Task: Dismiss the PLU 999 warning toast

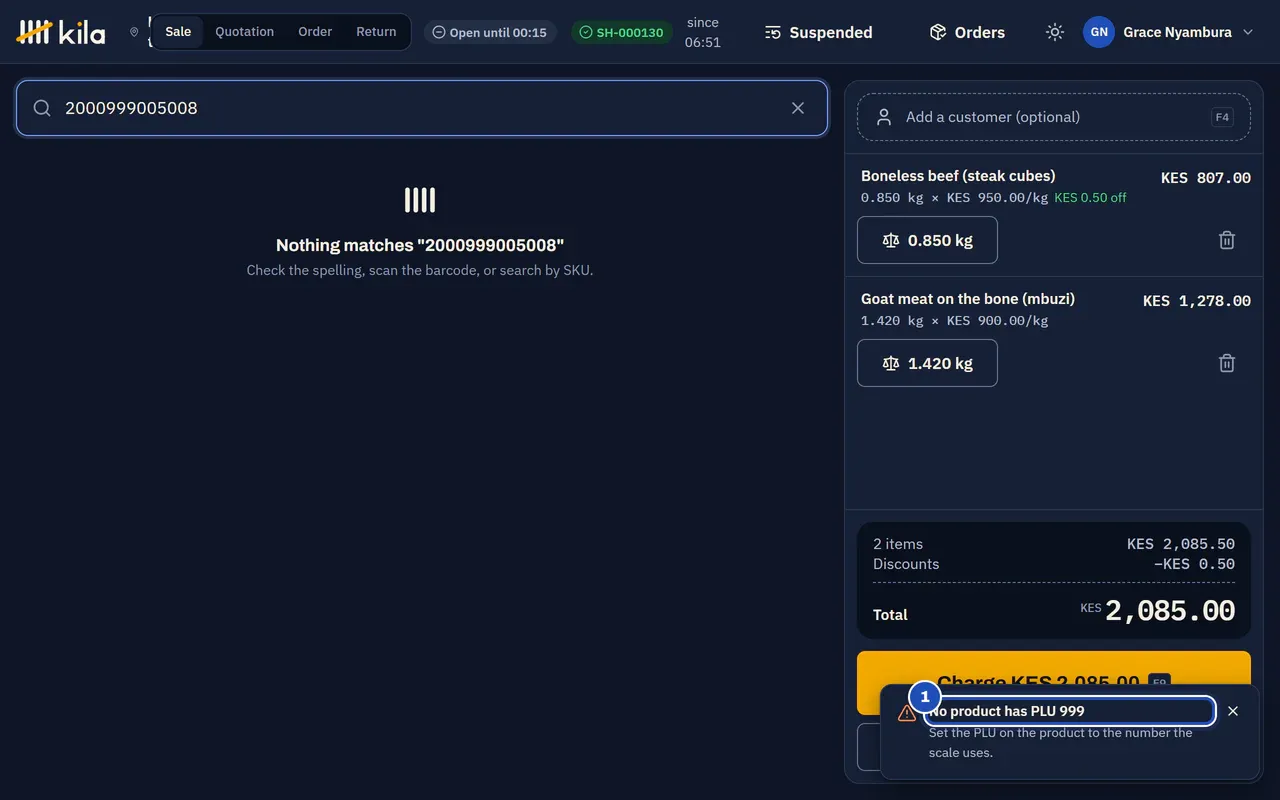Action: tap(1233, 711)
